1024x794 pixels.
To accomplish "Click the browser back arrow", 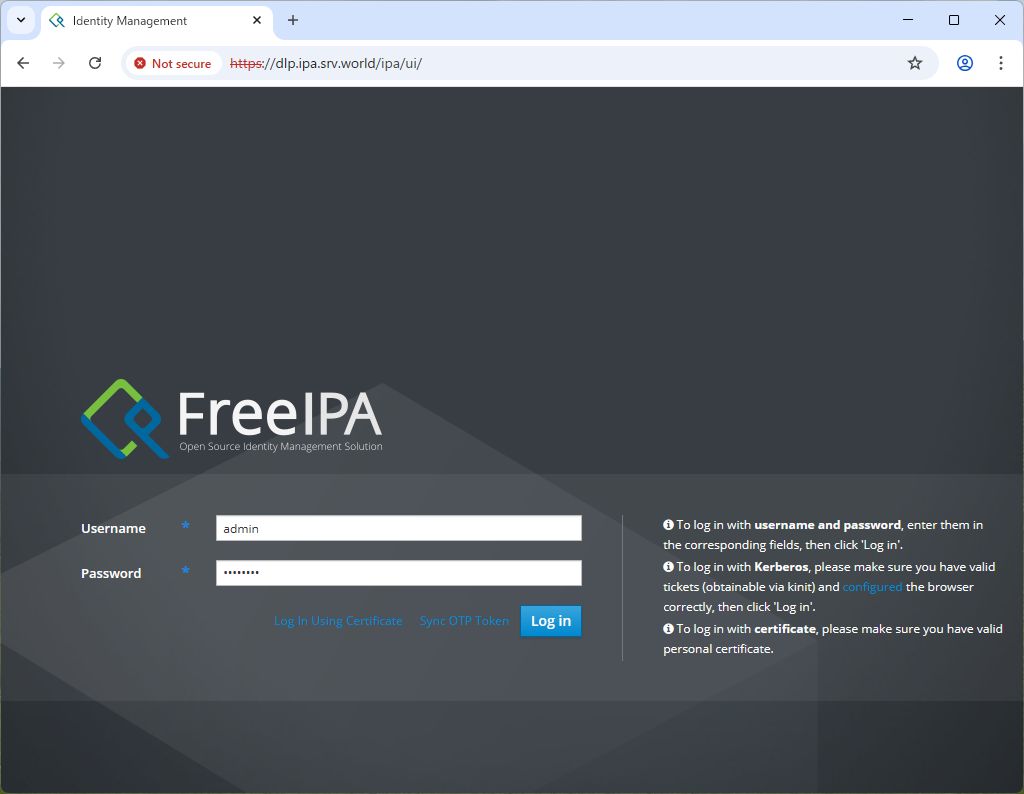I will point(24,63).
